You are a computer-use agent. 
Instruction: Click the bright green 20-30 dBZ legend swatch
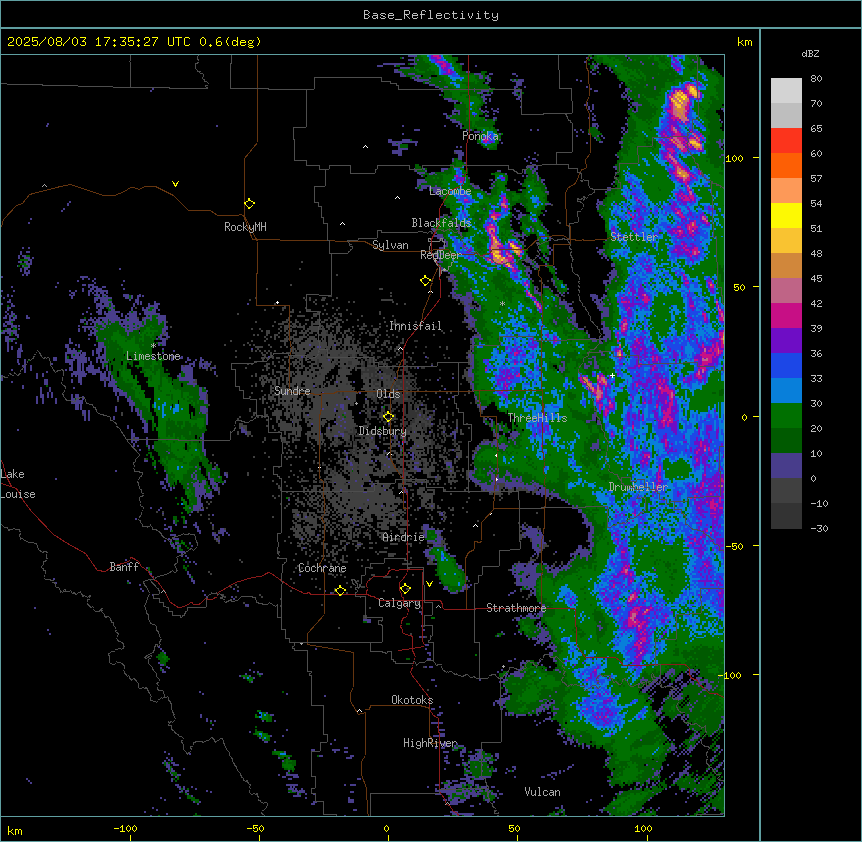[786, 416]
